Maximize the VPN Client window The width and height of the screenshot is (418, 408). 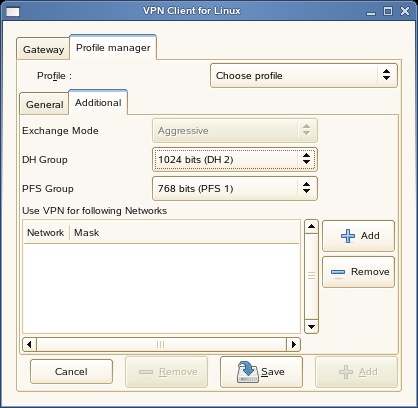(x=388, y=11)
